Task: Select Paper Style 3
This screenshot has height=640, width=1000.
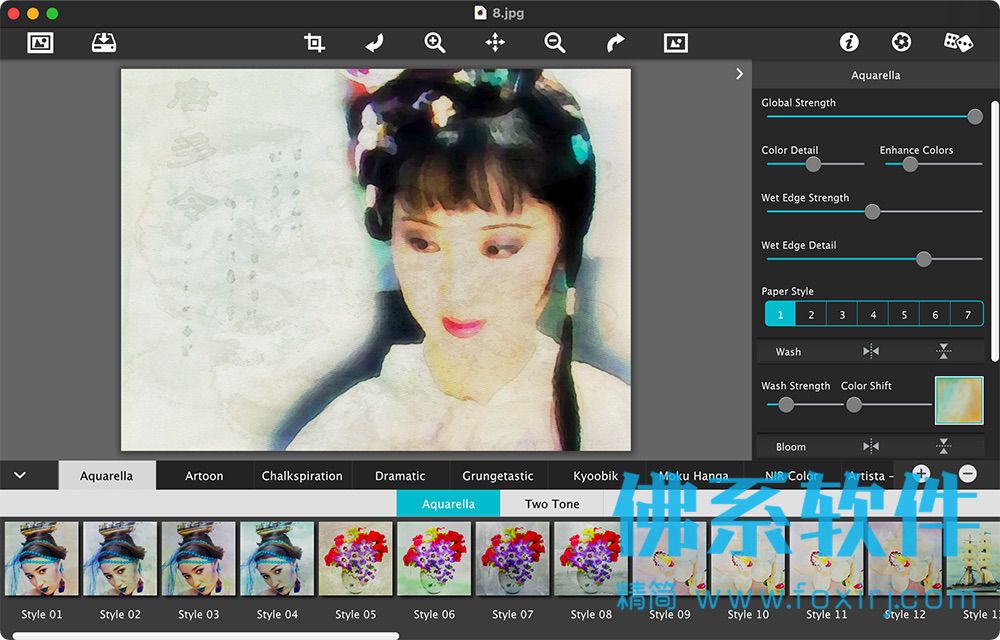Action: click(x=842, y=314)
